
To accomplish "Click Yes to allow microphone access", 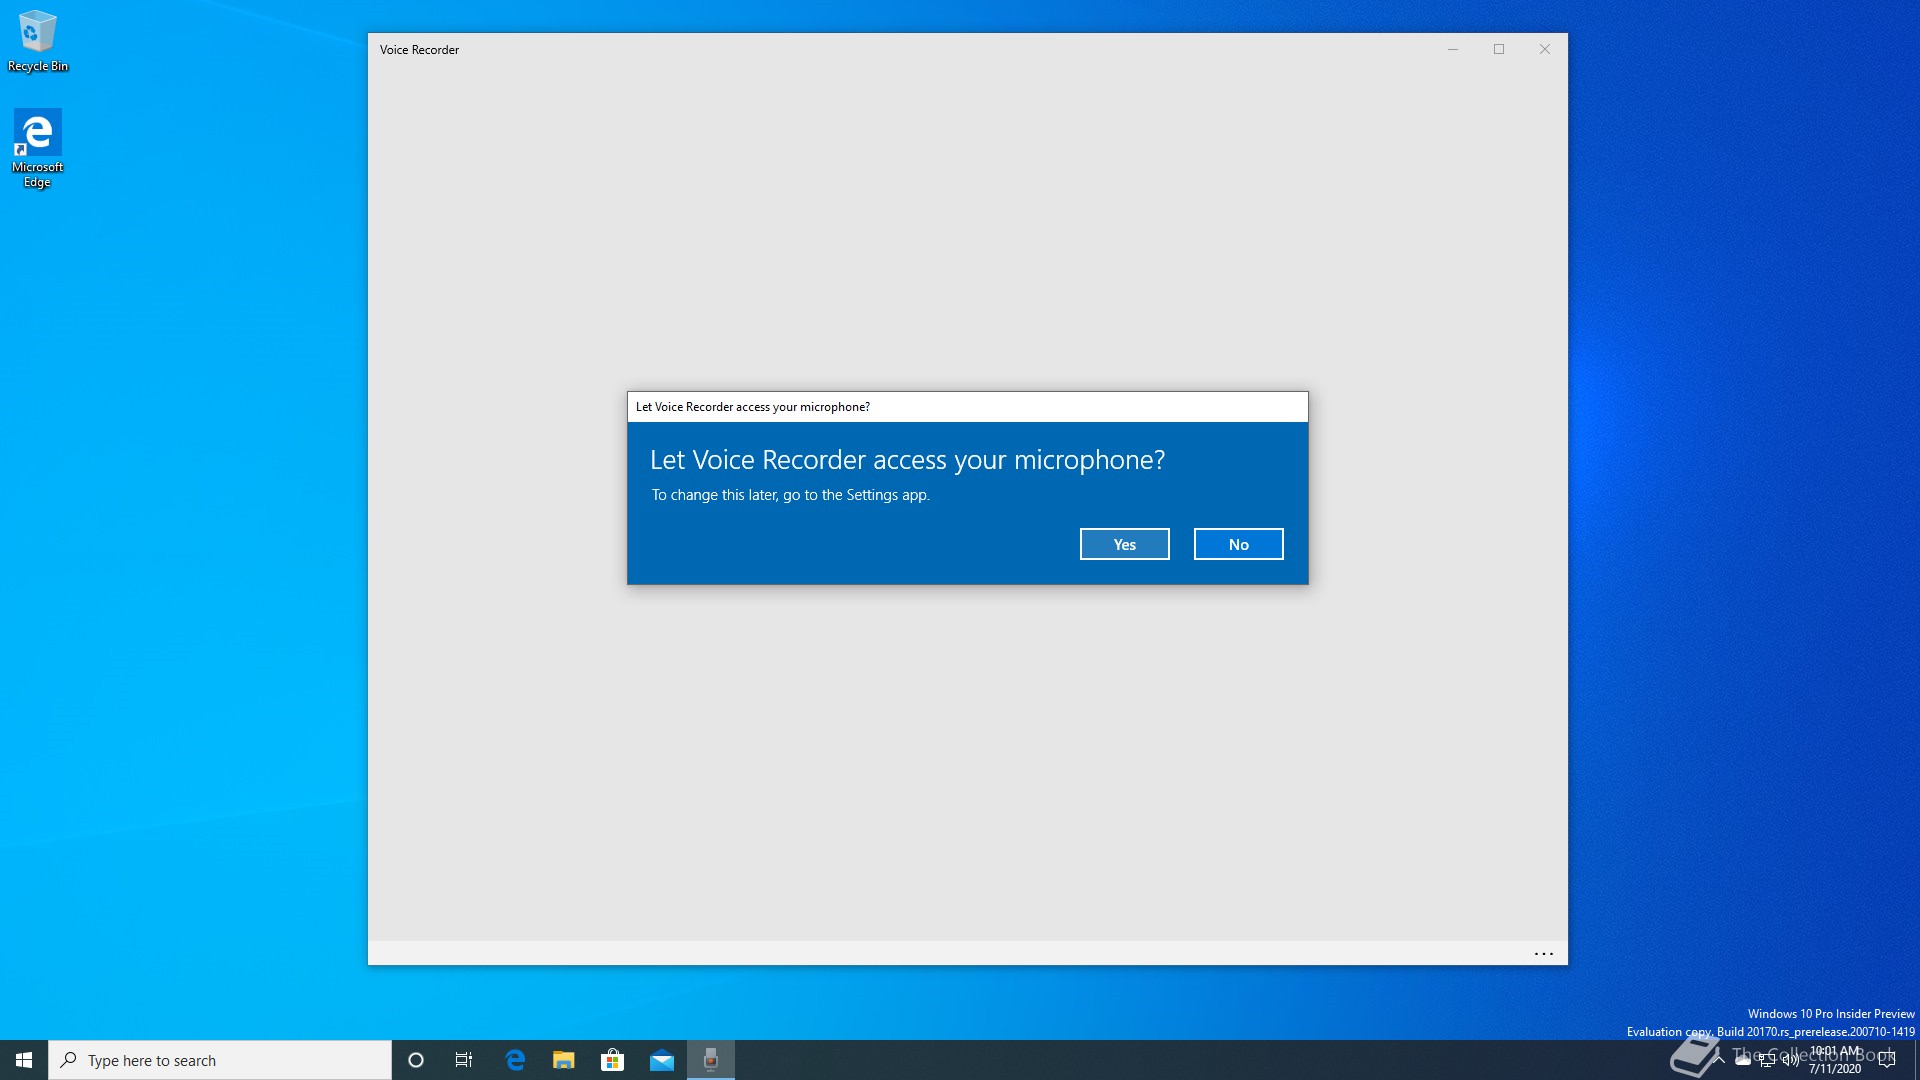I will point(1124,544).
